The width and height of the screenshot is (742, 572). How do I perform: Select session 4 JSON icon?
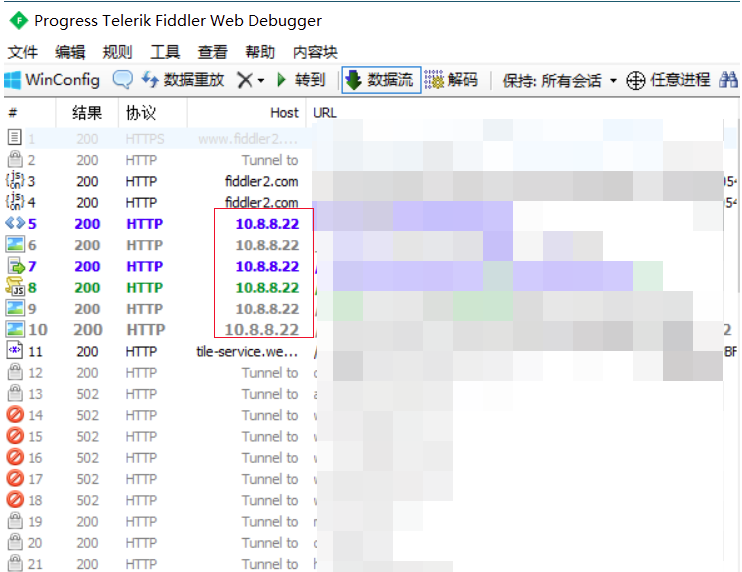[x=14, y=202]
